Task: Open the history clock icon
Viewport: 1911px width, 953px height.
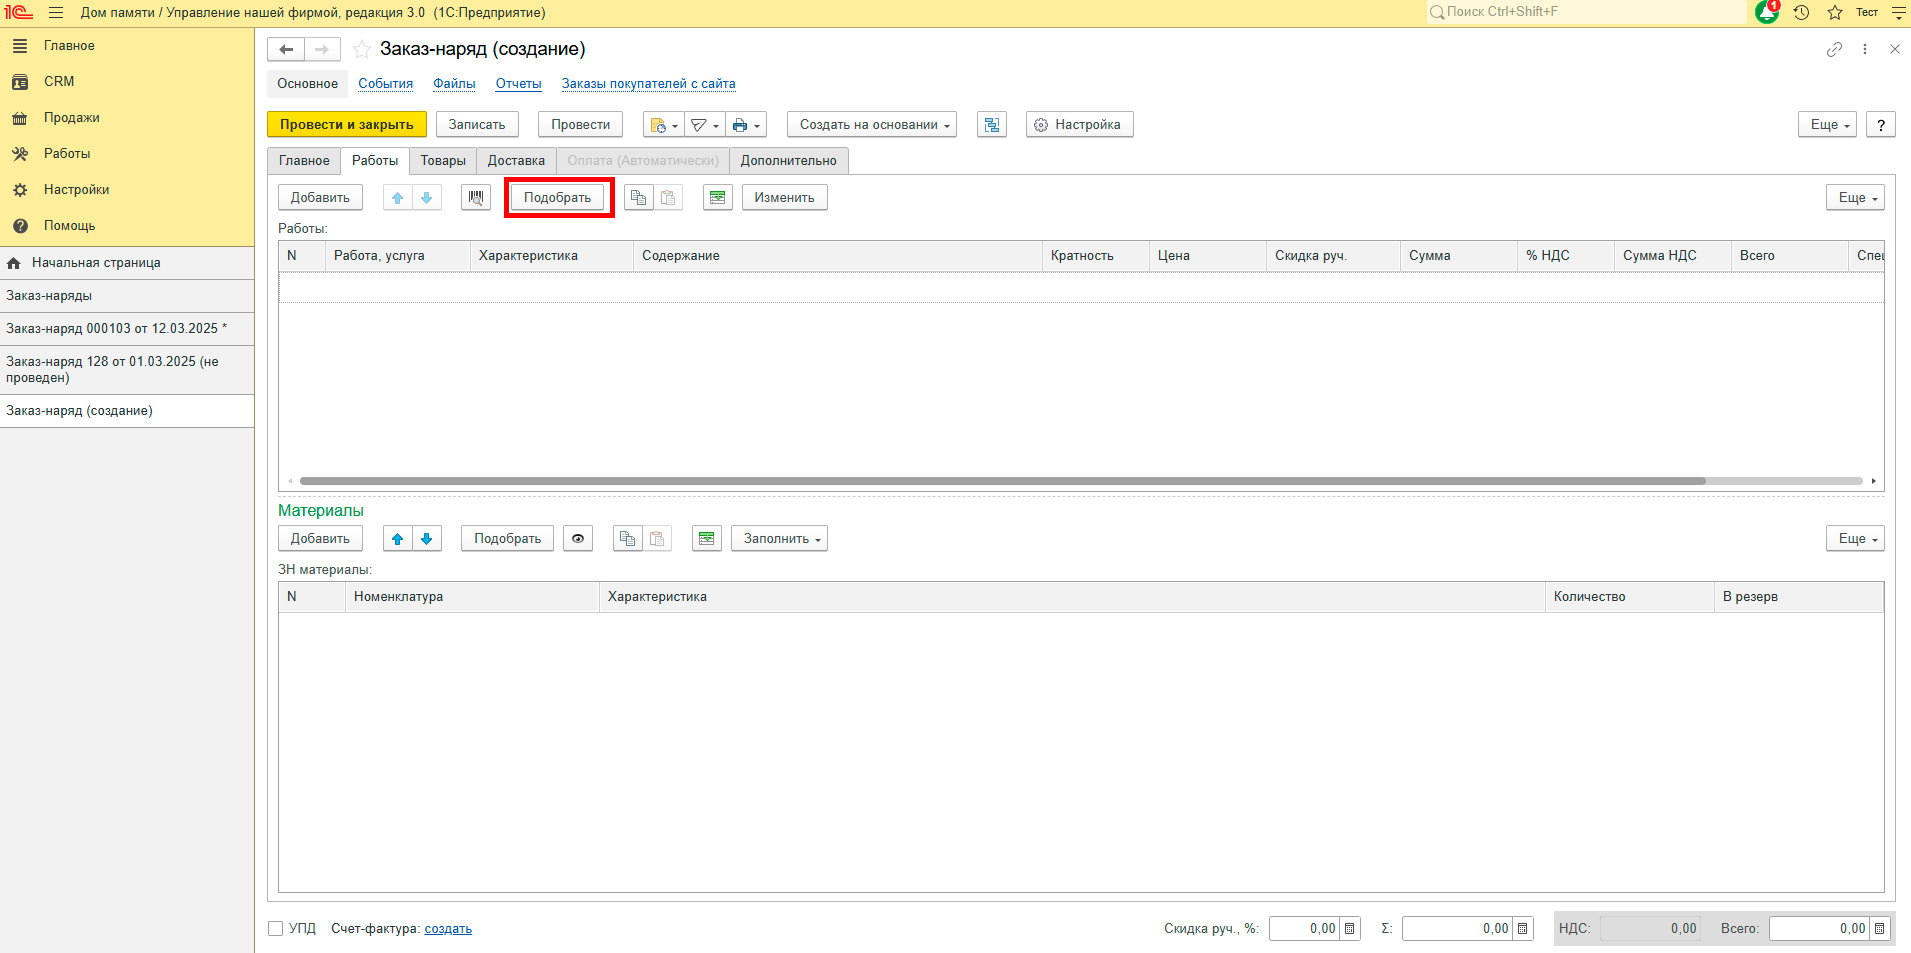Action: click(1801, 12)
